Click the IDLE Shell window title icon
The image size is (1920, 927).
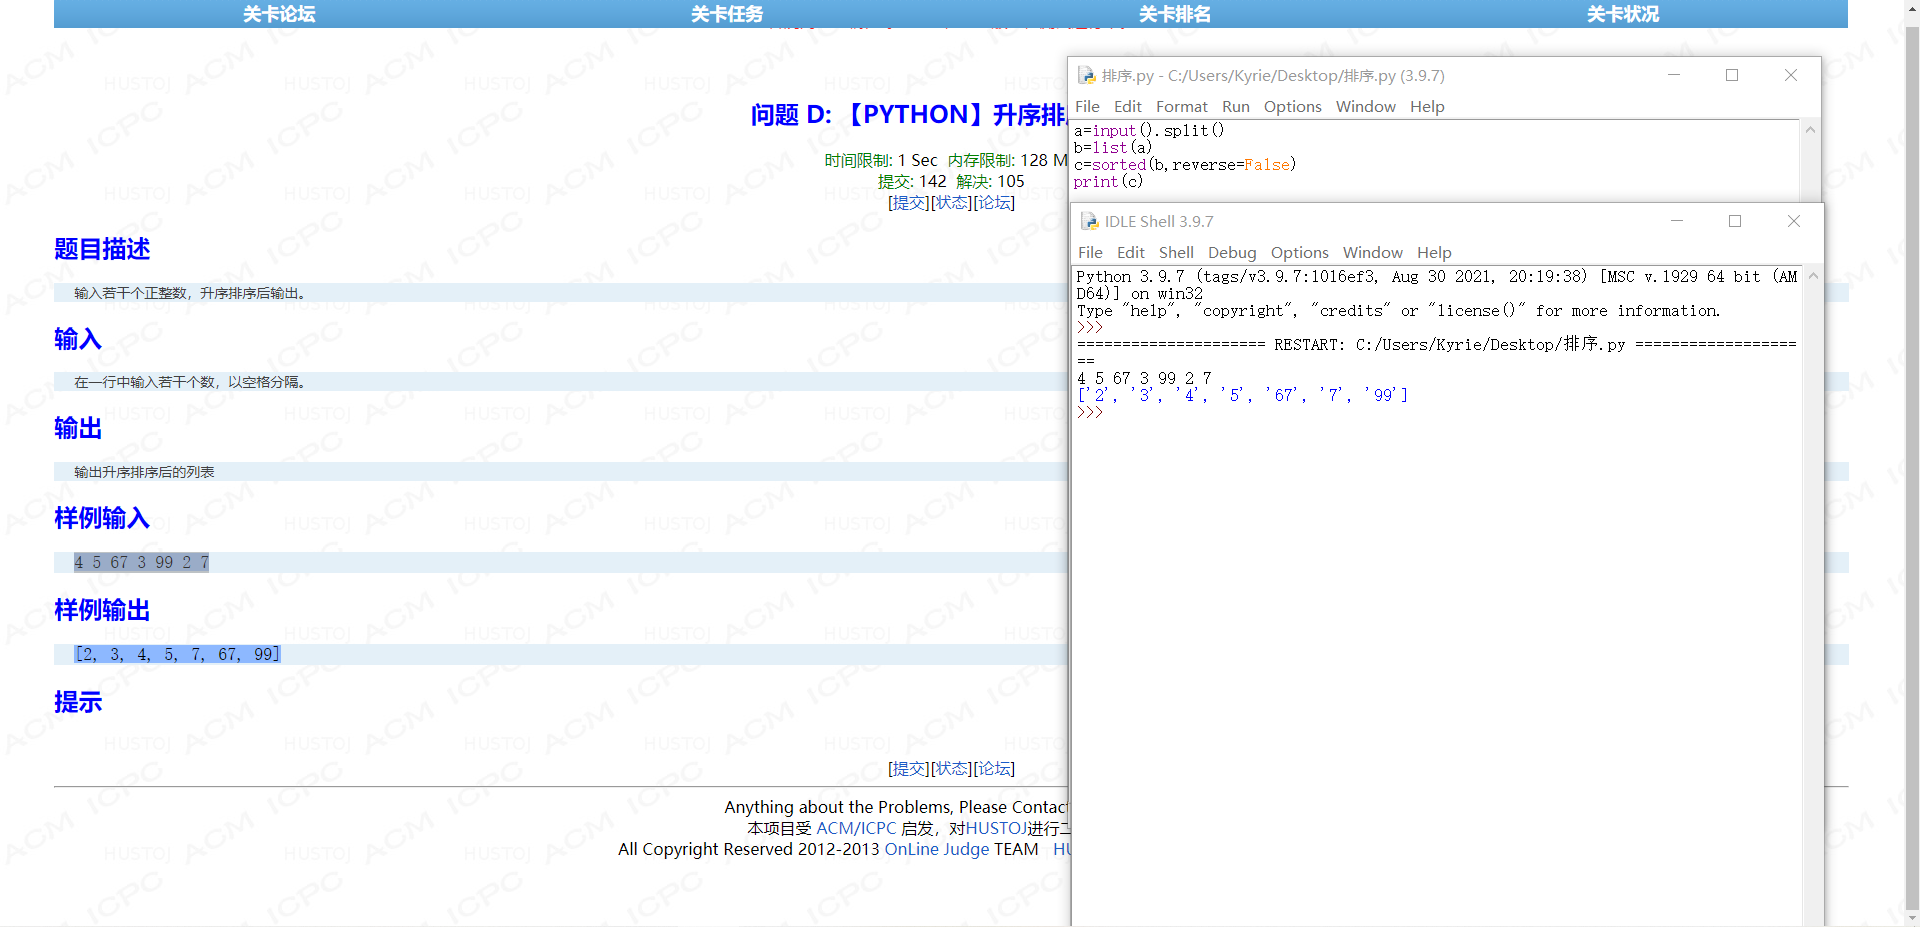coord(1089,221)
